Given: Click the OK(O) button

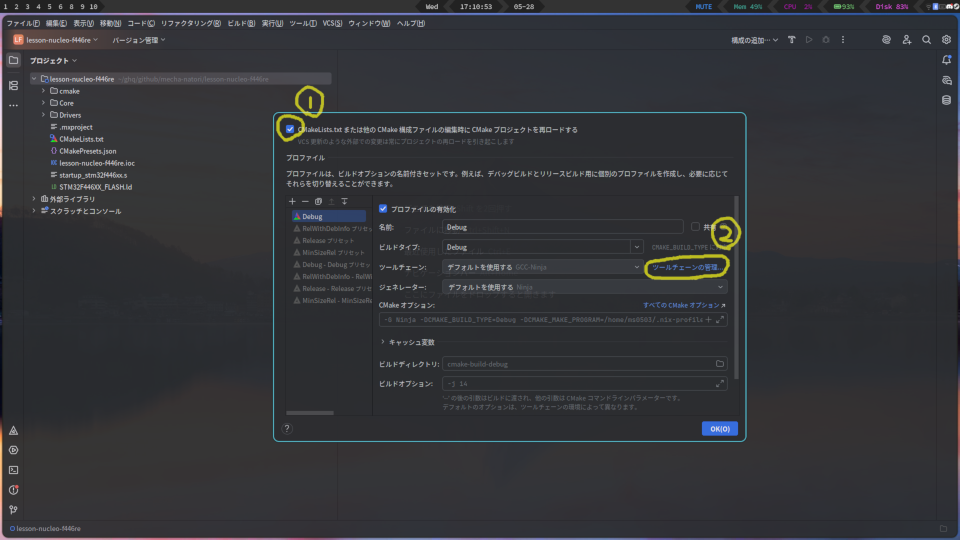Looking at the screenshot, I should (x=719, y=429).
